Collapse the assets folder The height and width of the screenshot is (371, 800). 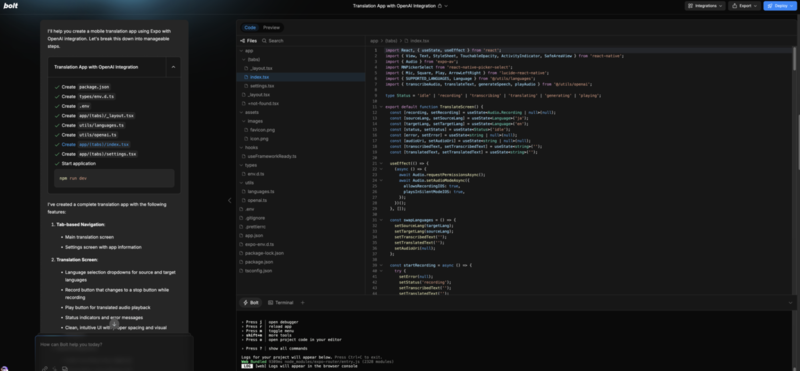click(301, 112)
